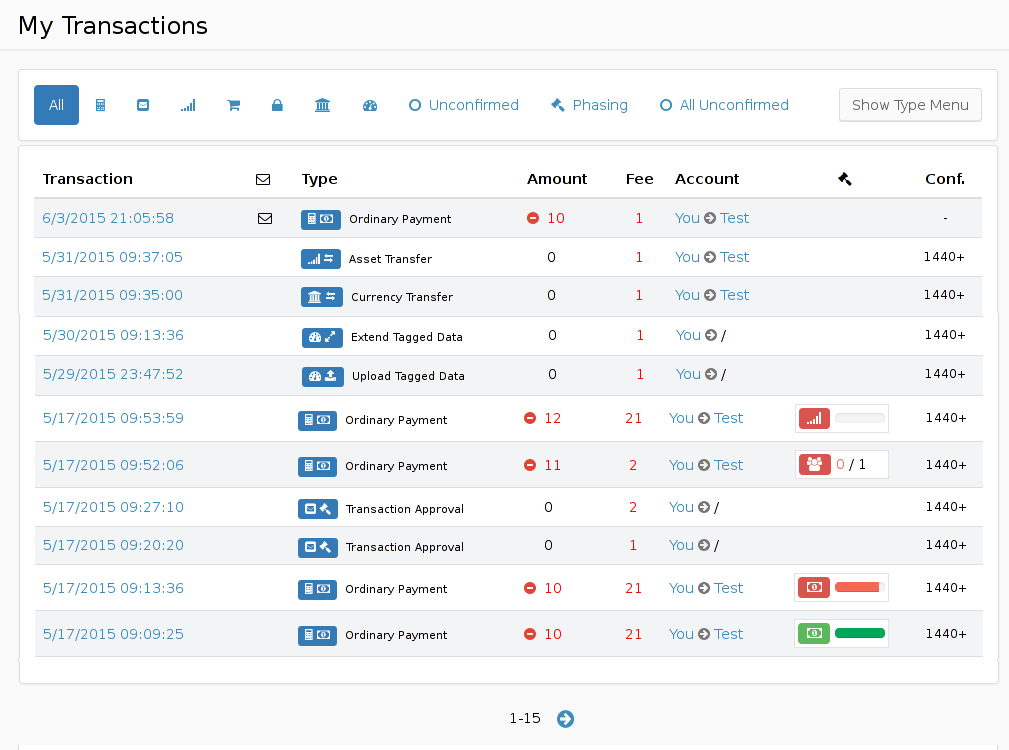
Task: Filter by payment calculator icon
Action: pos(100,105)
